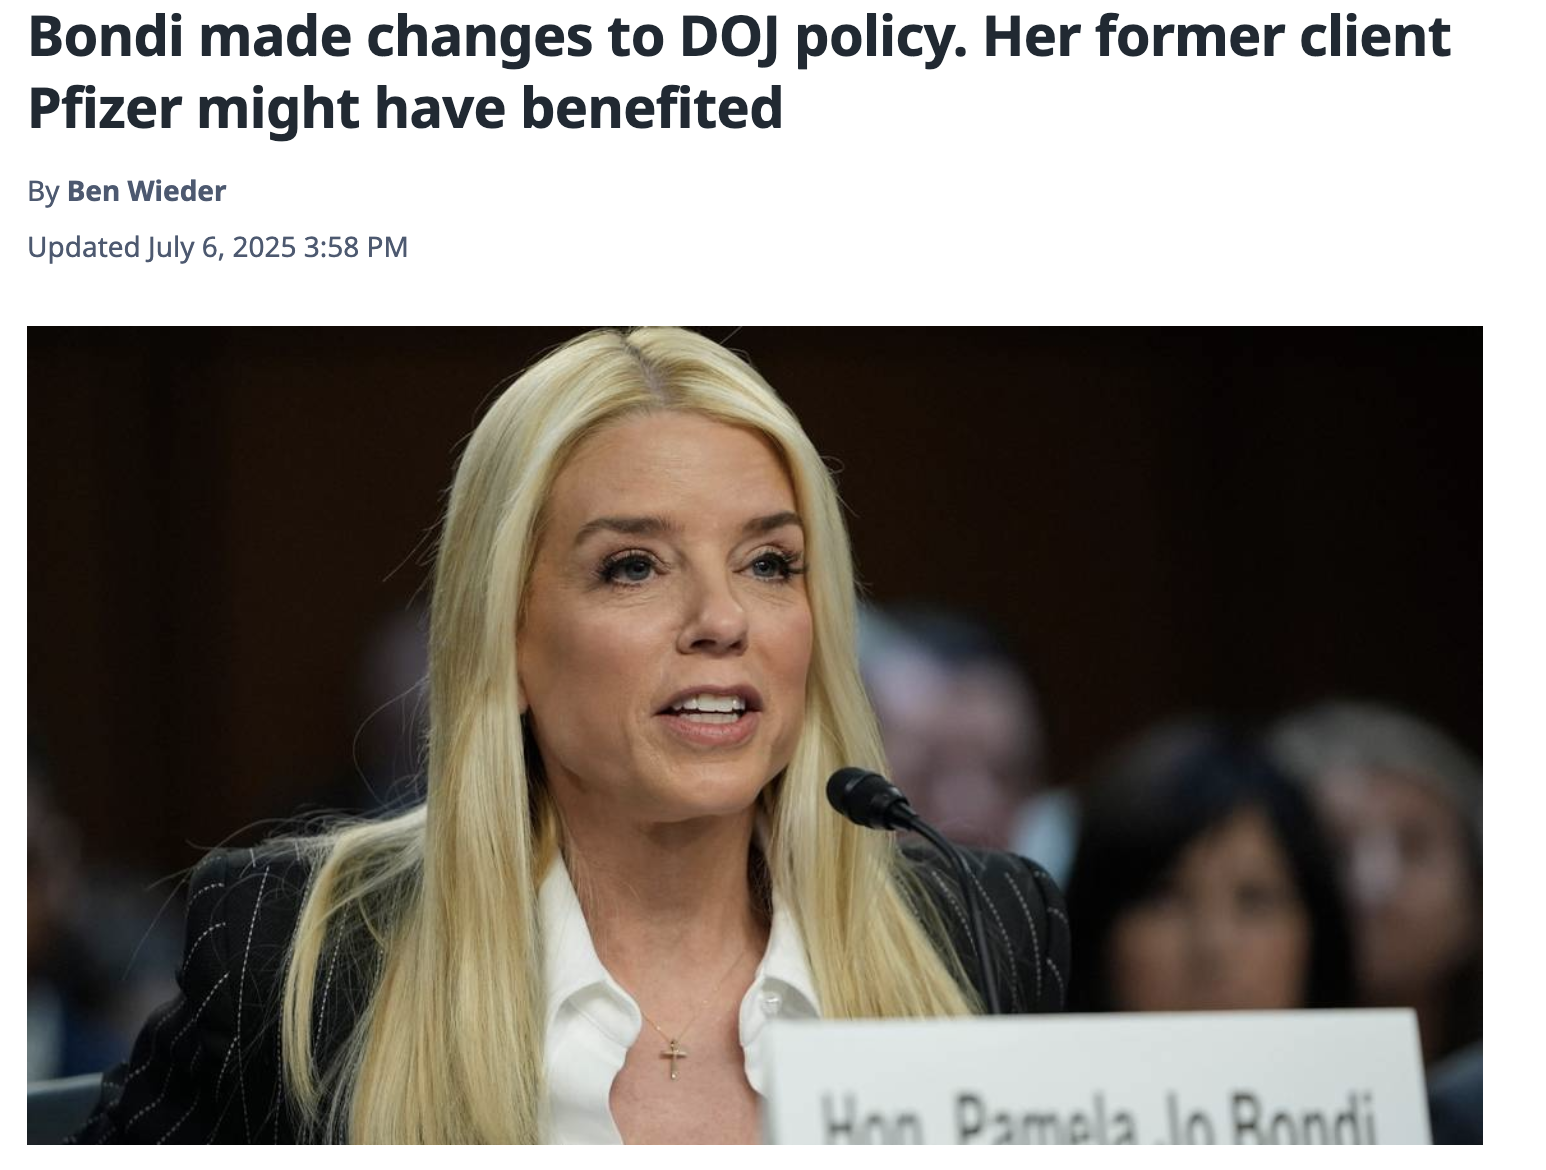
Task: Click the By label in the byline
Action: [43, 191]
